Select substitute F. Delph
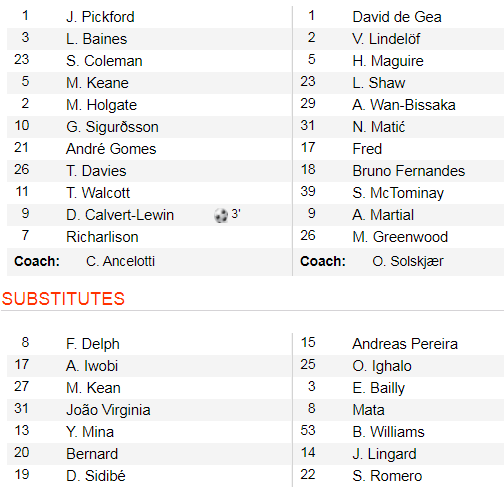Image resolution: width=504 pixels, height=499 pixels. [93, 344]
